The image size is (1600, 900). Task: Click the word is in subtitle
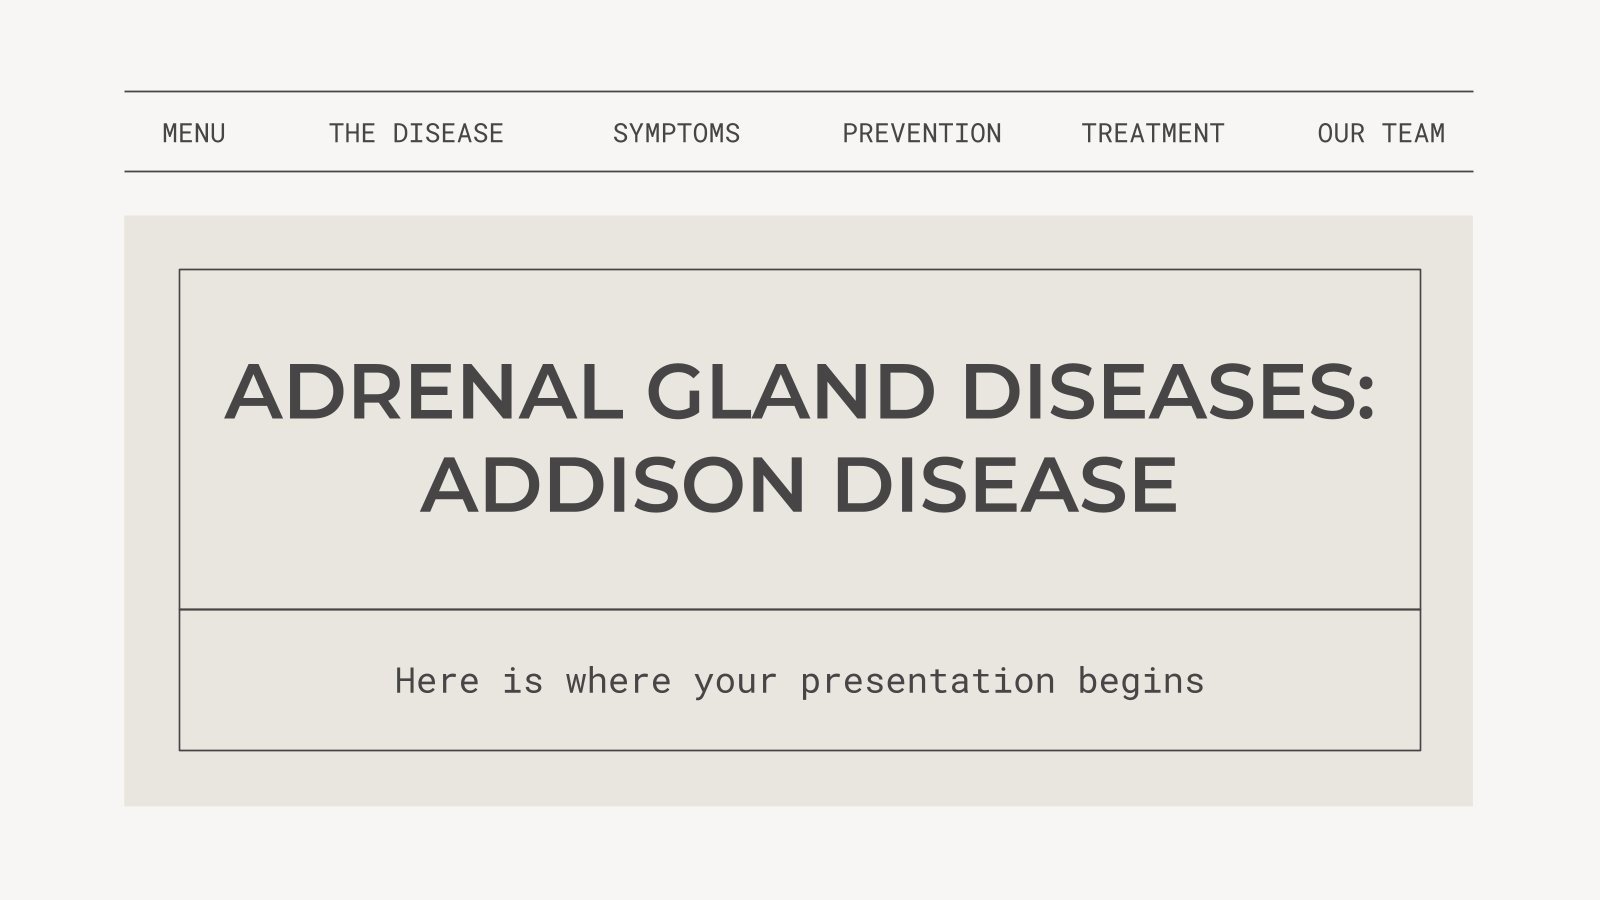(523, 681)
